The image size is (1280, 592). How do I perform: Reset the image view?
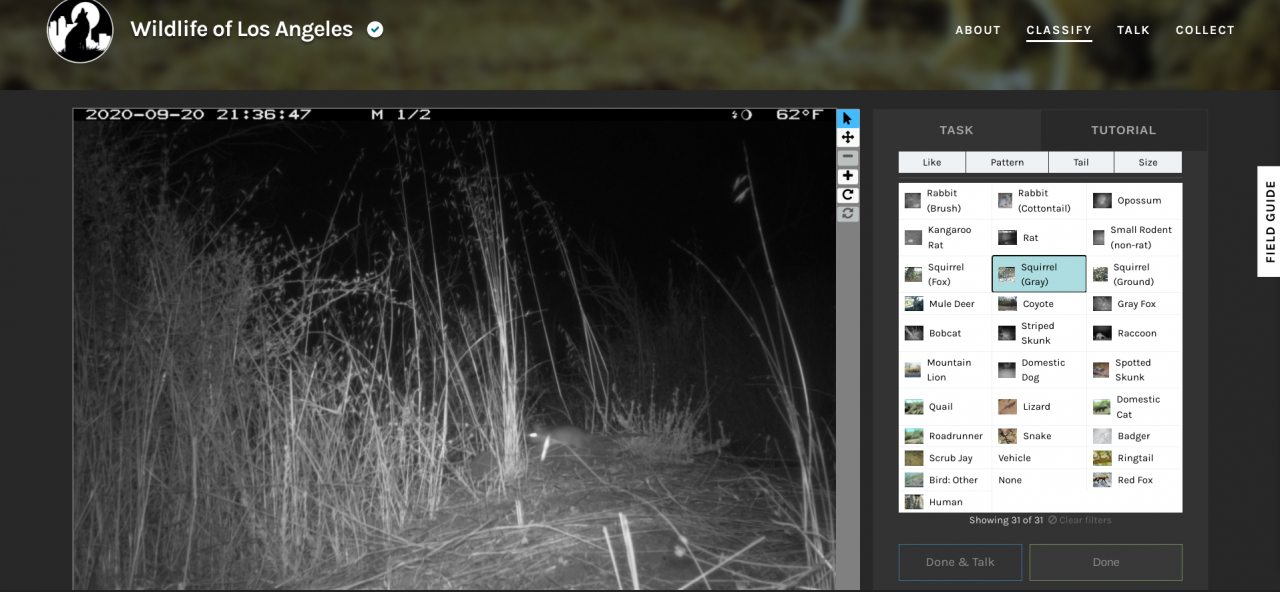848,213
